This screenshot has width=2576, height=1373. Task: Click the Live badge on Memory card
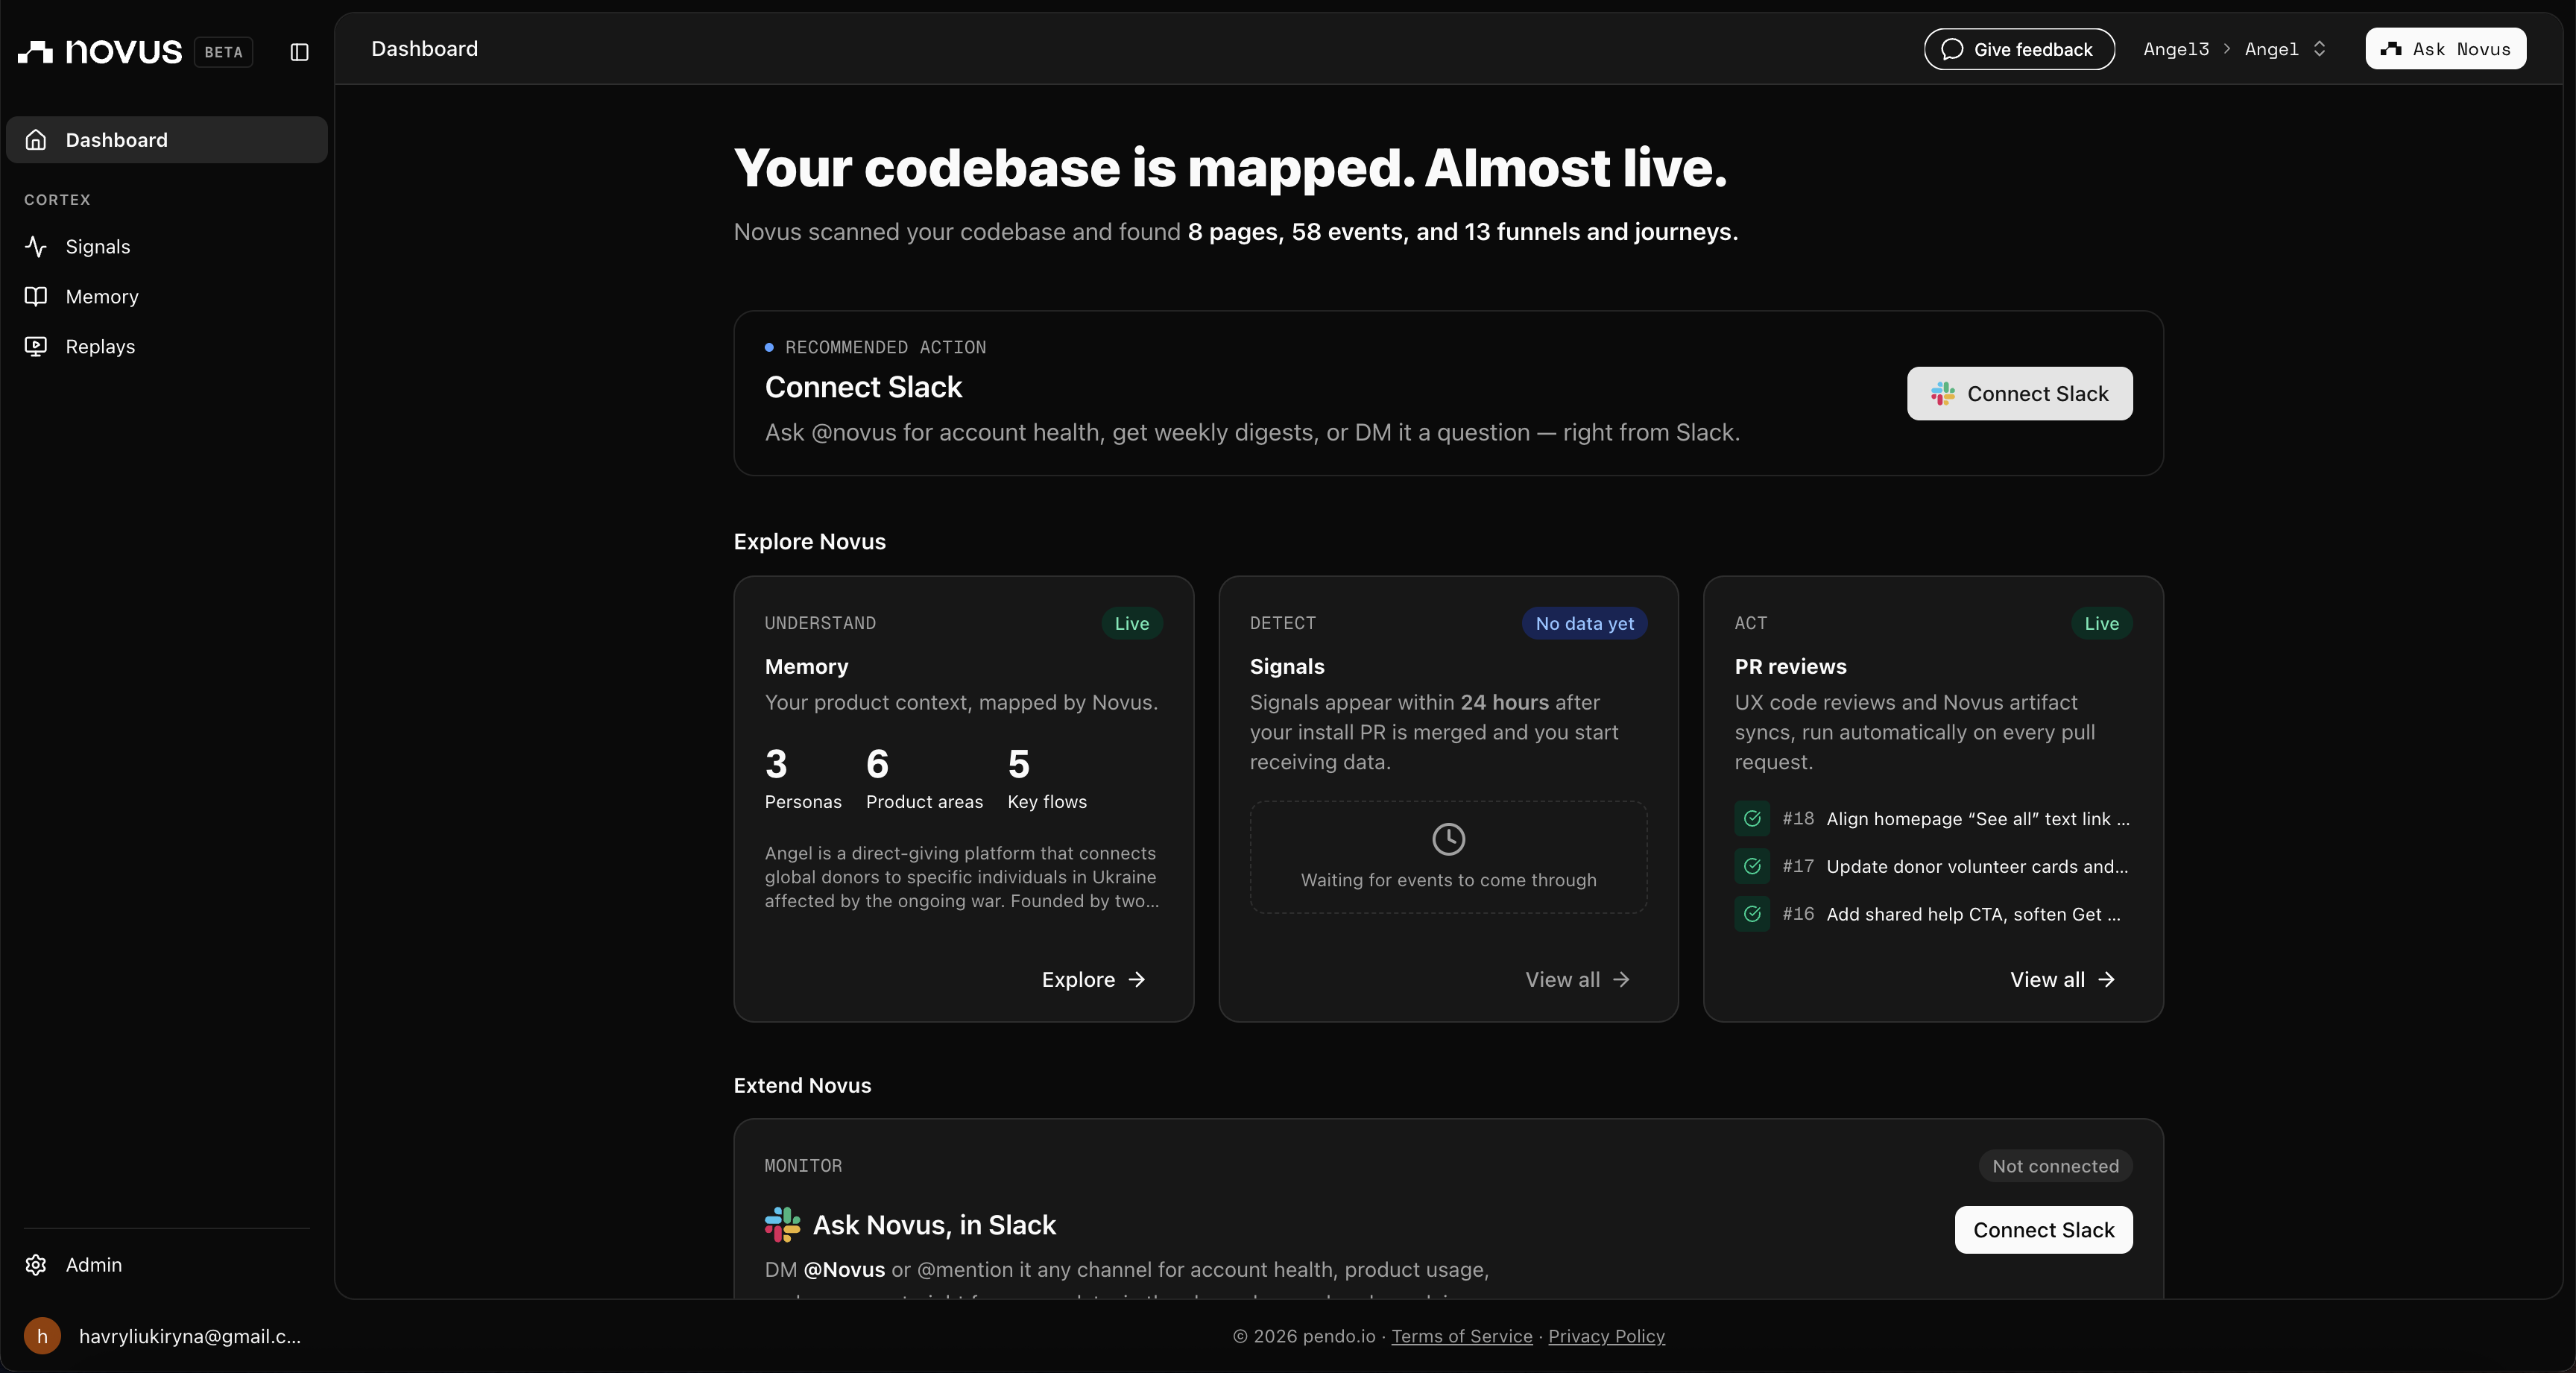click(x=1132, y=624)
